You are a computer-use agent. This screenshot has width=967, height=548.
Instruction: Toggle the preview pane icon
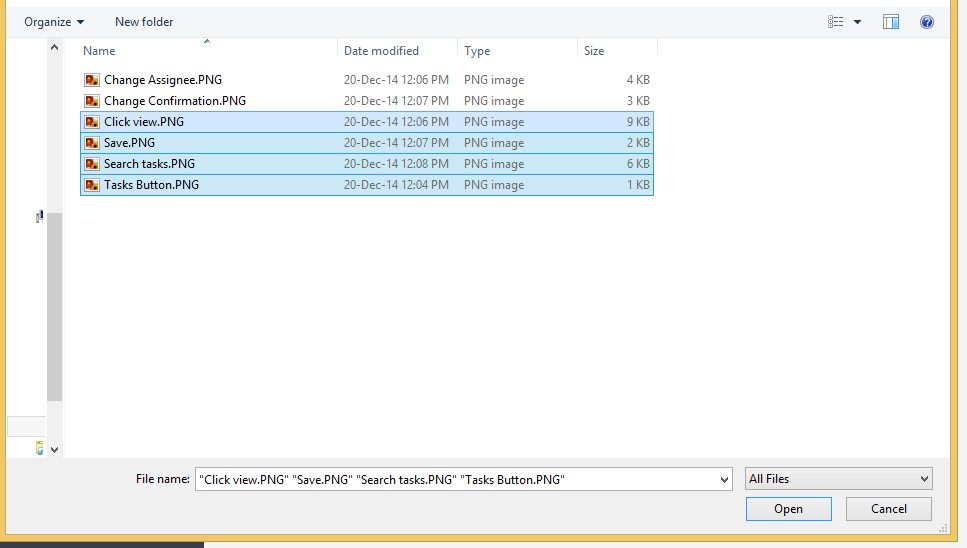point(891,22)
